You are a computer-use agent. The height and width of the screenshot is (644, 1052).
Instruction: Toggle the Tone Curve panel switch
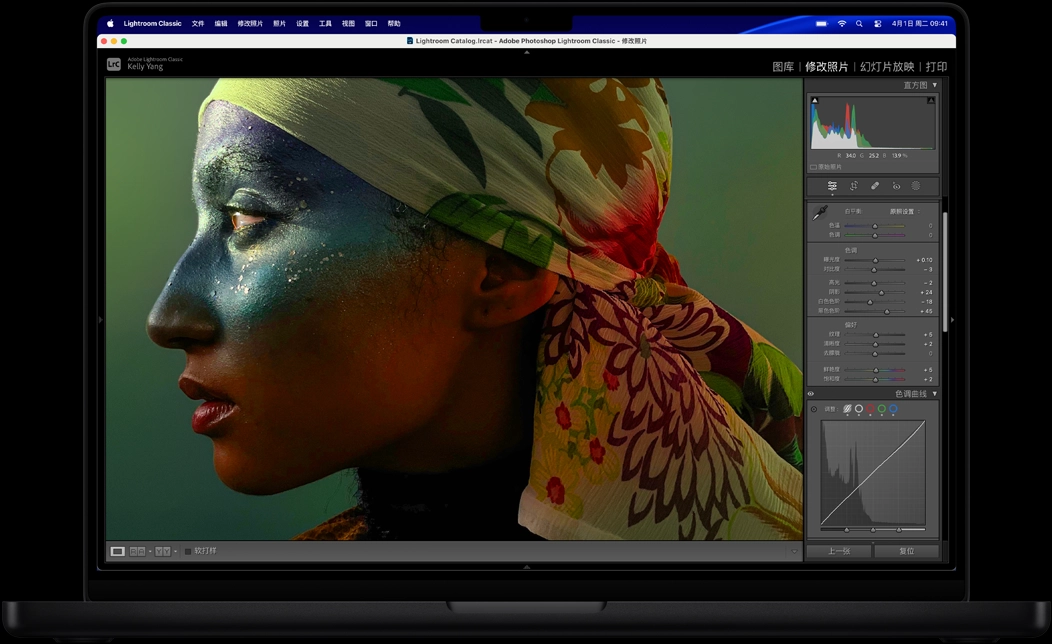[811, 393]
